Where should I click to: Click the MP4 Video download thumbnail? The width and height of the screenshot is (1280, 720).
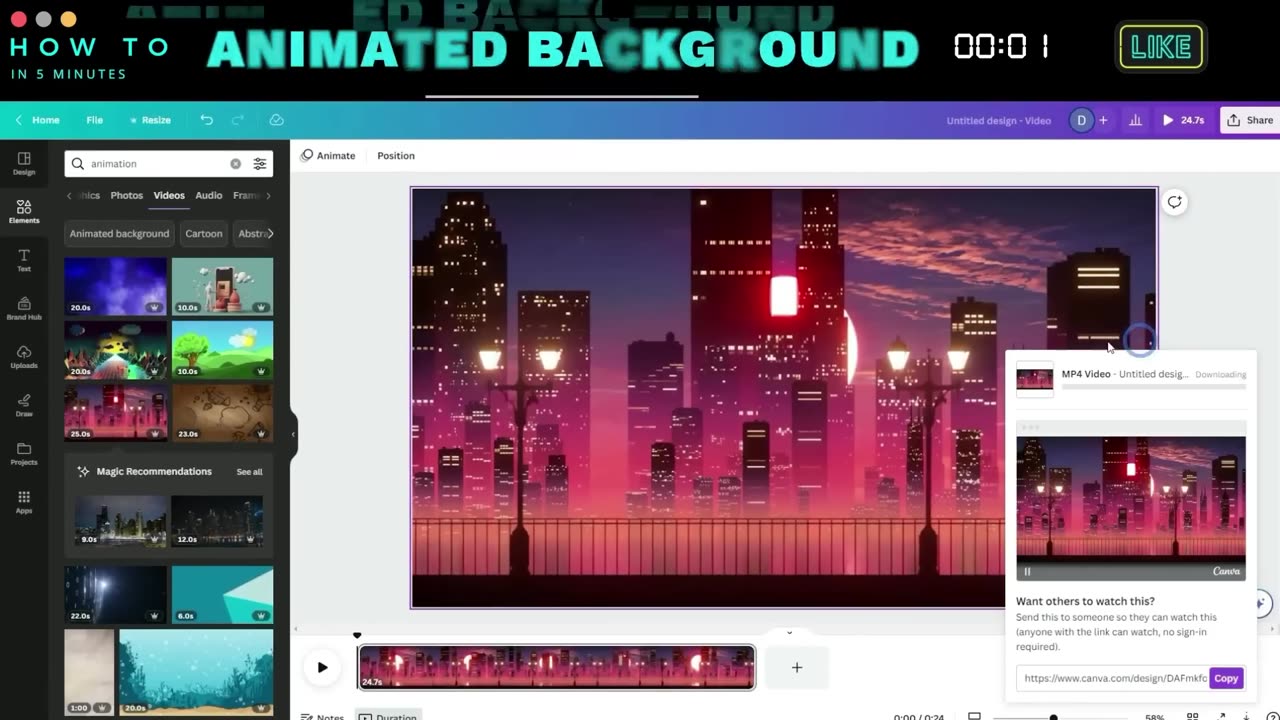tap(1034, 379)
